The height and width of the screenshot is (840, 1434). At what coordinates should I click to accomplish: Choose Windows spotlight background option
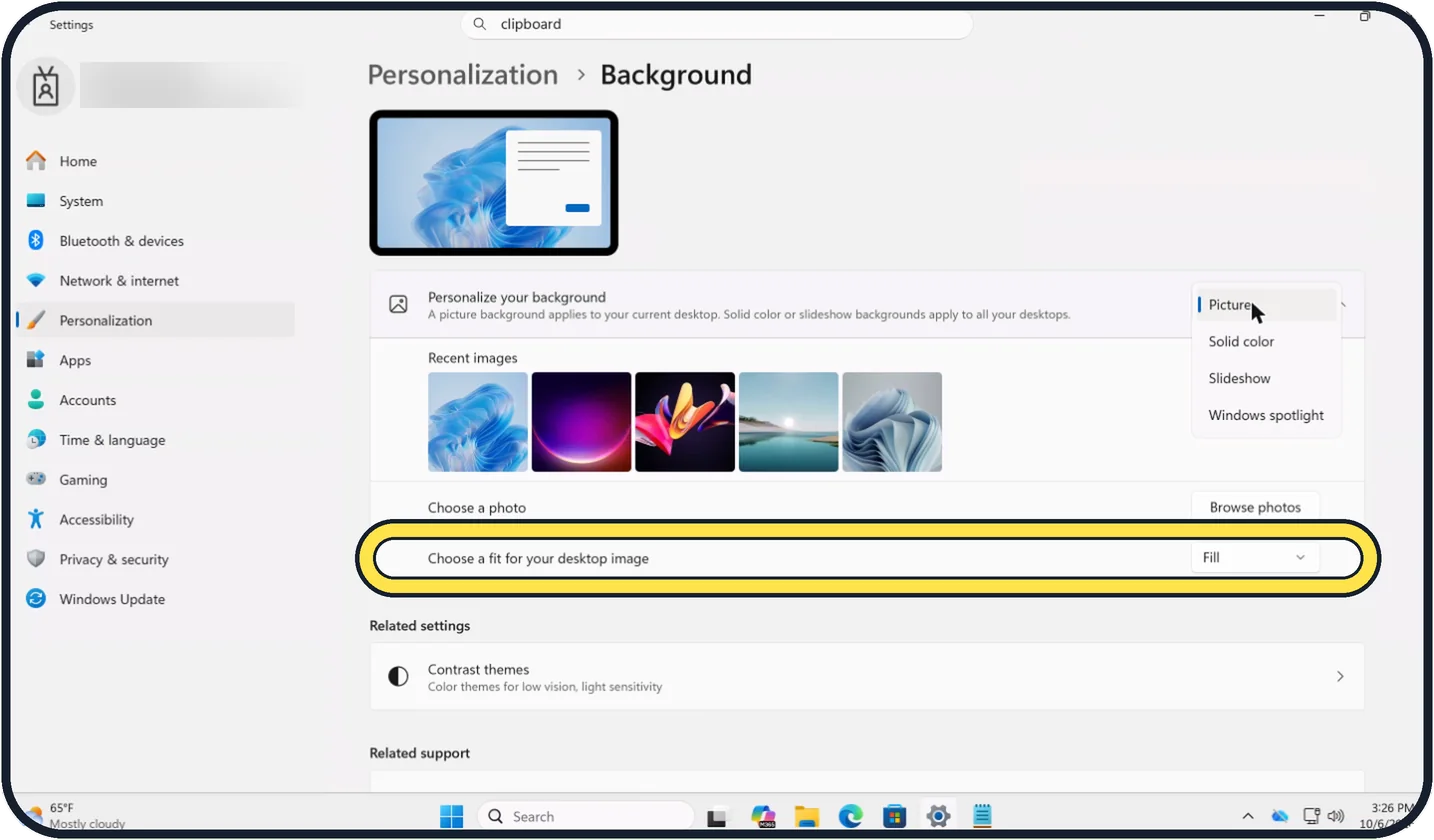[1266, 416]
